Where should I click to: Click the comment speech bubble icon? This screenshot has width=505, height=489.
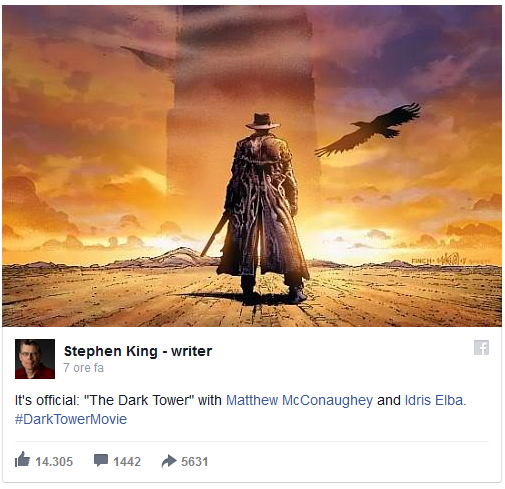(101, 460)
